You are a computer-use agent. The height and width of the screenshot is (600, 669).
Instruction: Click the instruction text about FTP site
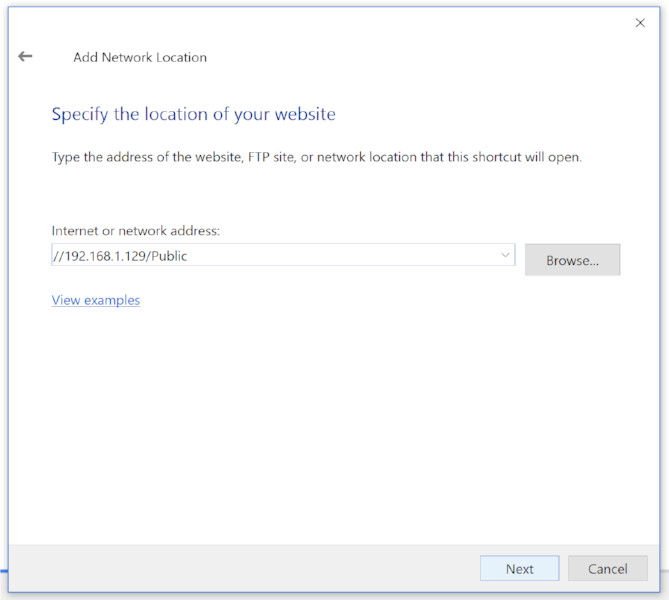316,158
